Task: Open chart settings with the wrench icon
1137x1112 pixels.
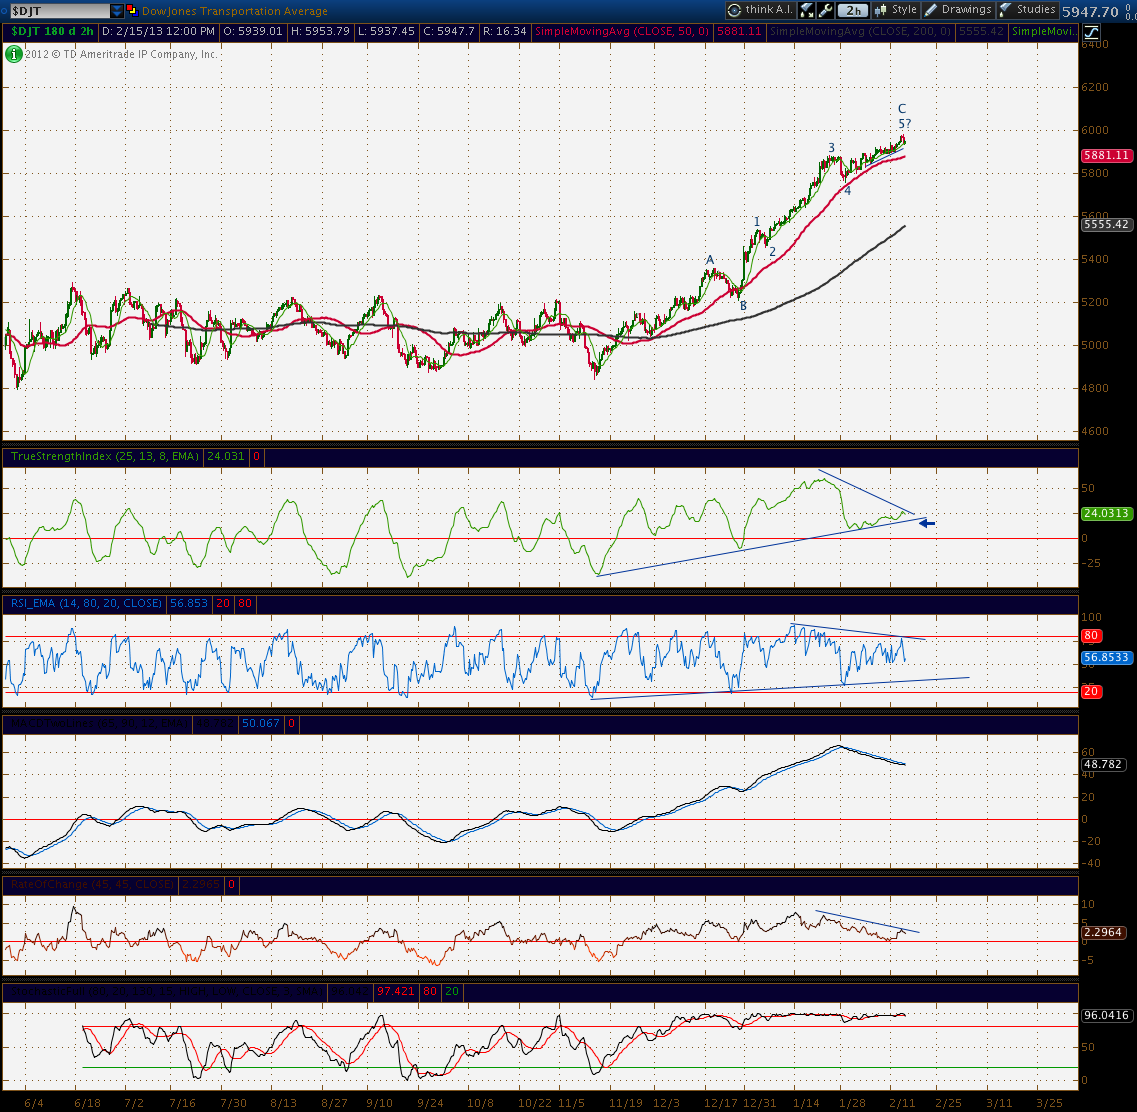Action: (825, 10)
